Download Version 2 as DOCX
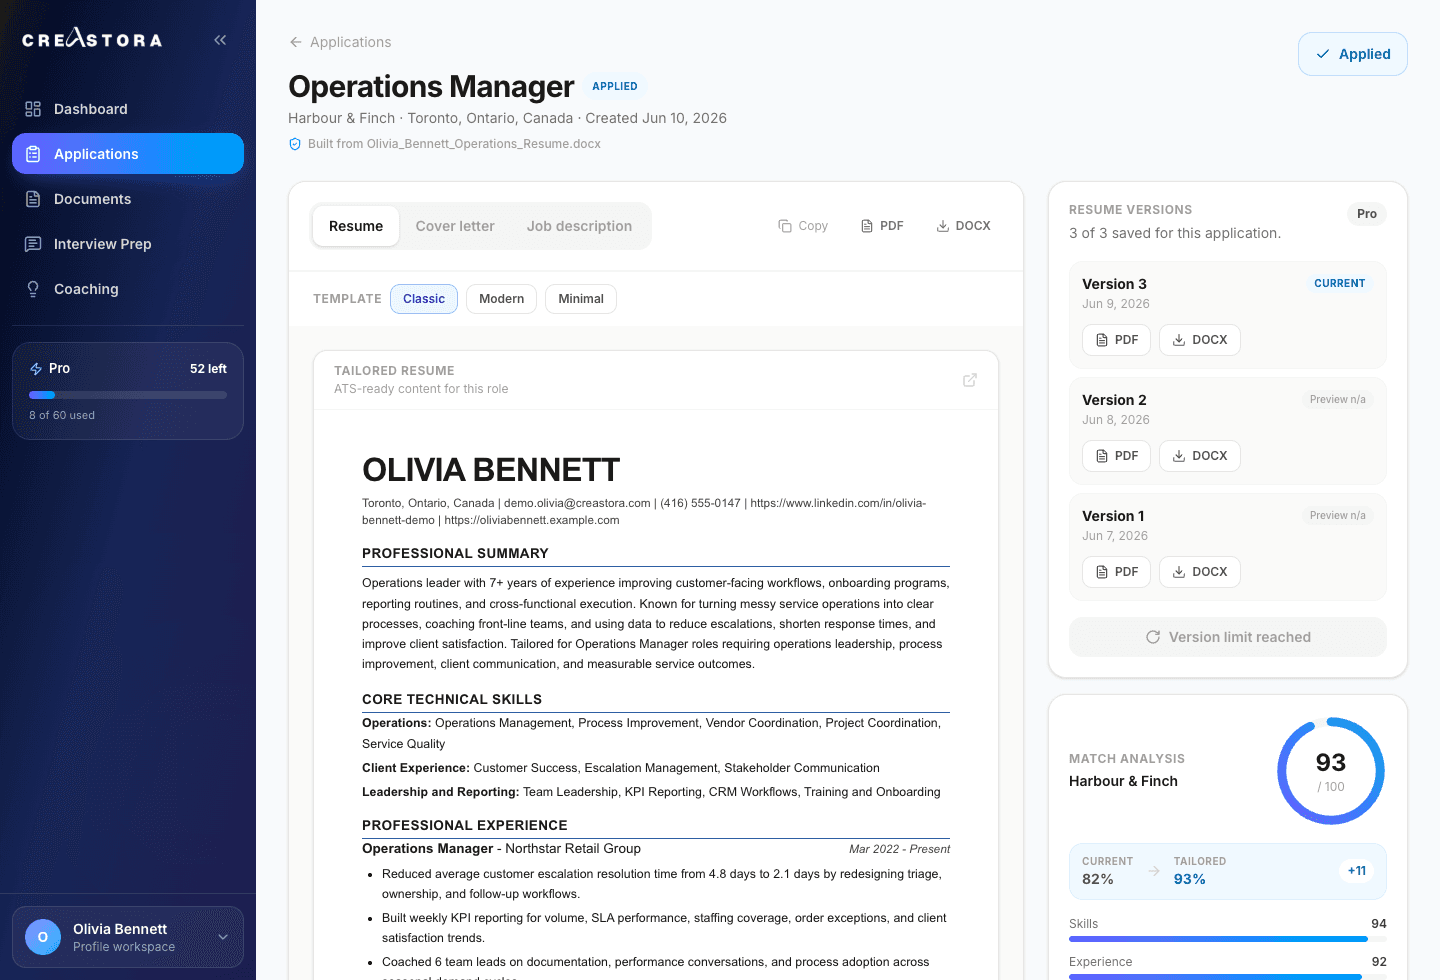Screen dimensions: 1440x980 point(1200,456)
